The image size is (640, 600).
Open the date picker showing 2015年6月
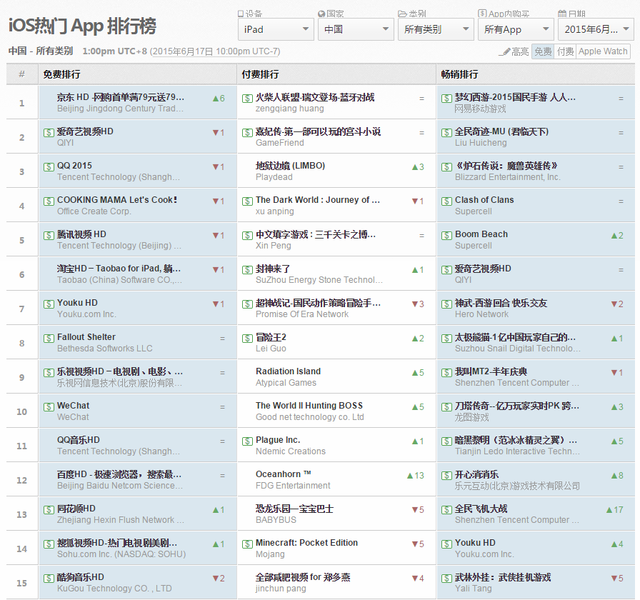point(597,30)
